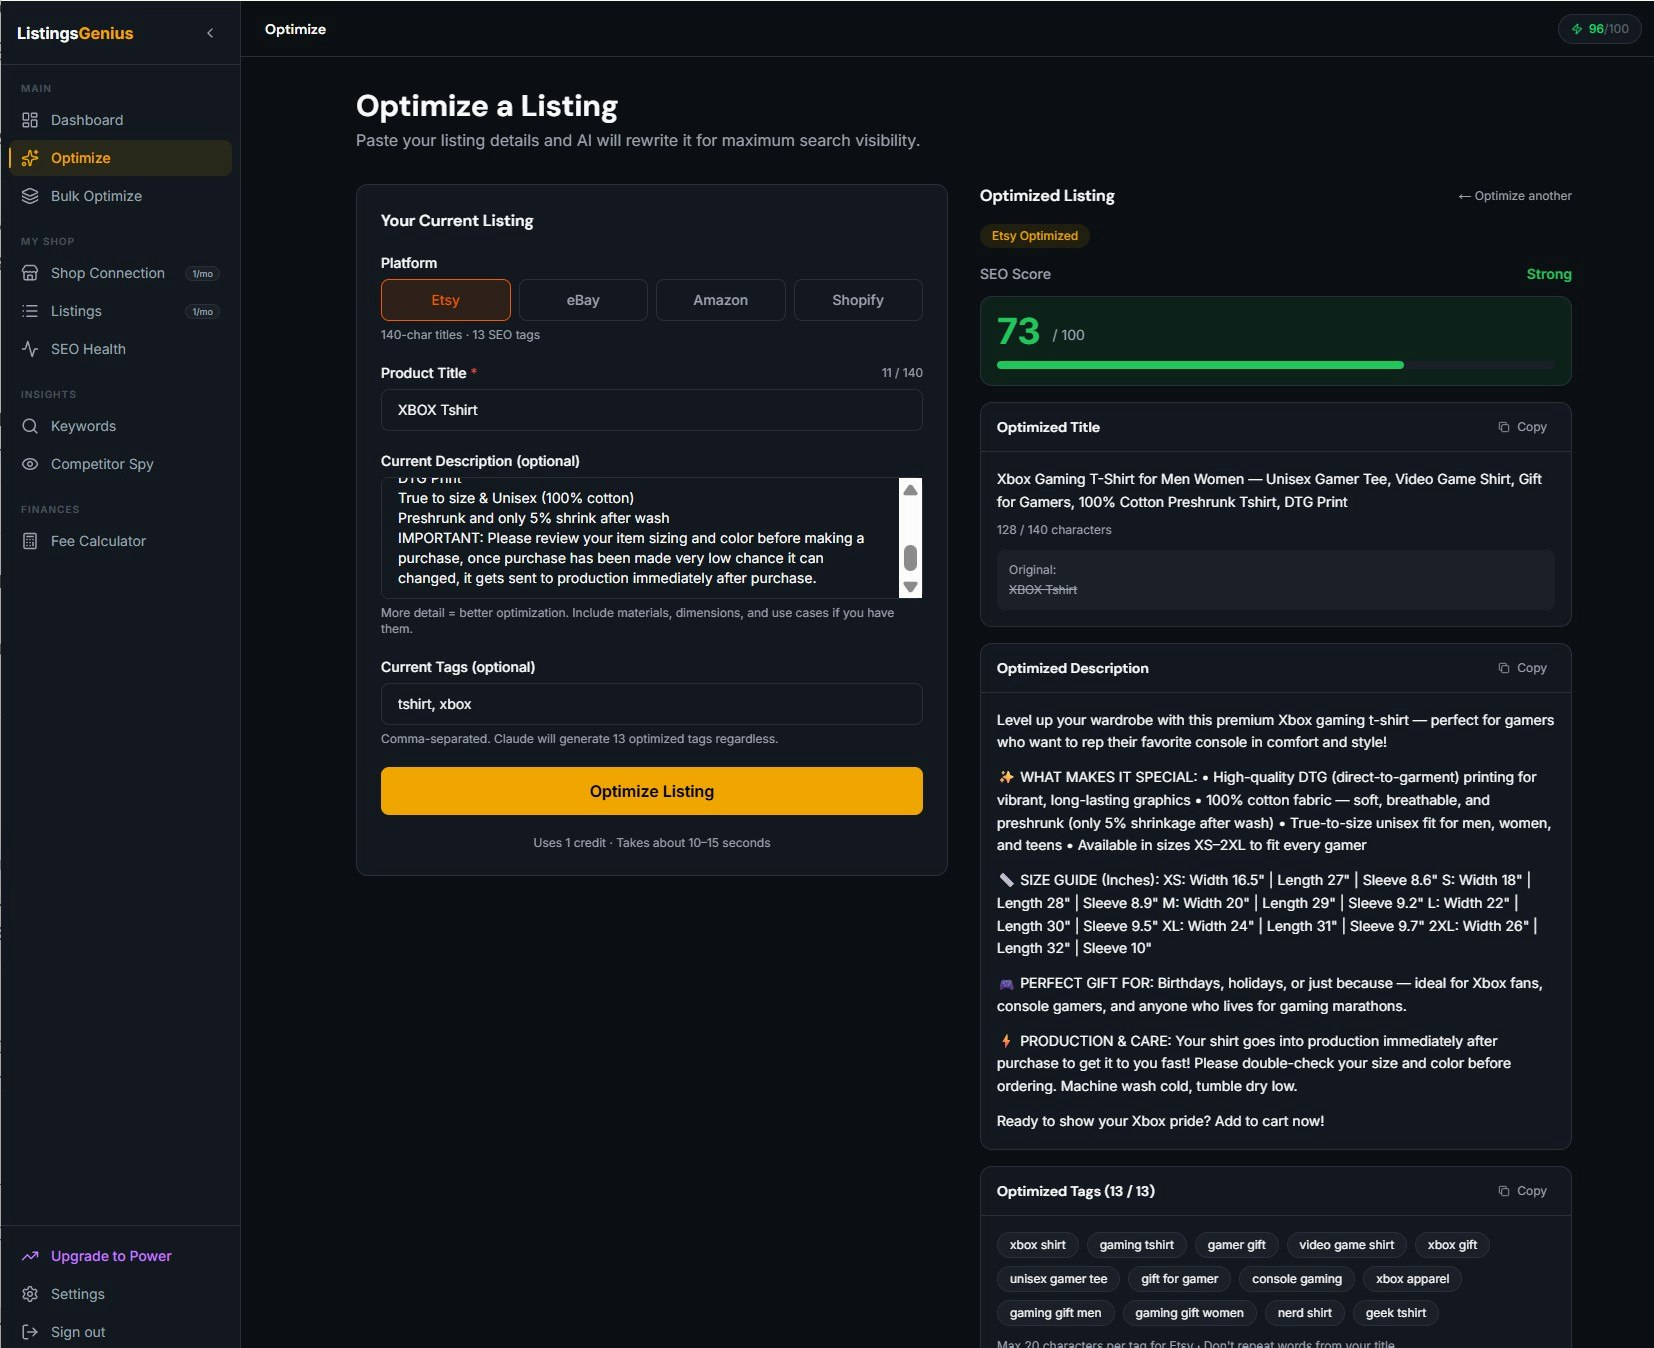
Task: Open Competitor Spy via the eye icon
Action: 30,464
